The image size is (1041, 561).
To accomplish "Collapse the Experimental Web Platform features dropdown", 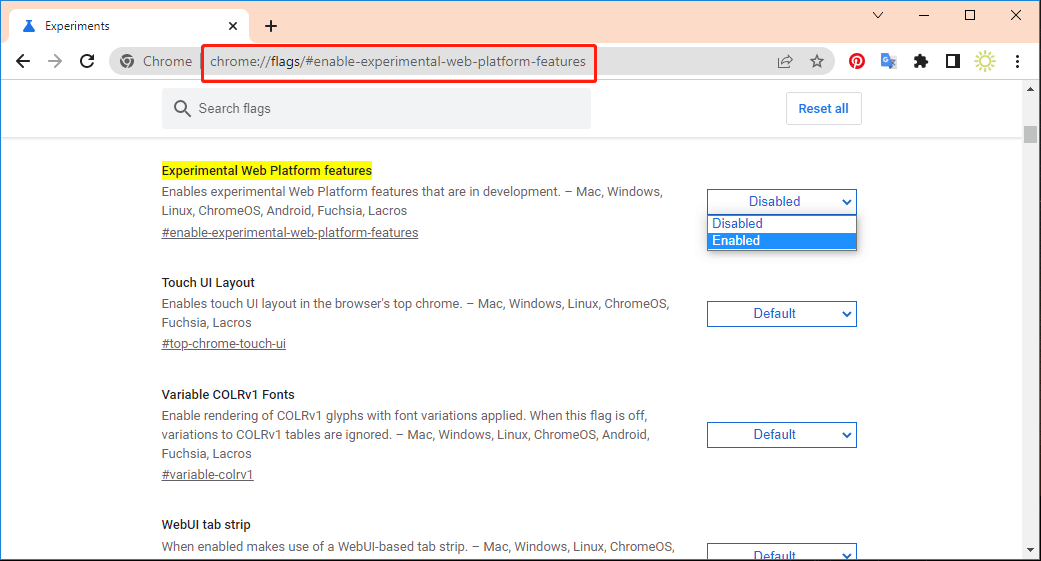I will [x=781, y=202].
